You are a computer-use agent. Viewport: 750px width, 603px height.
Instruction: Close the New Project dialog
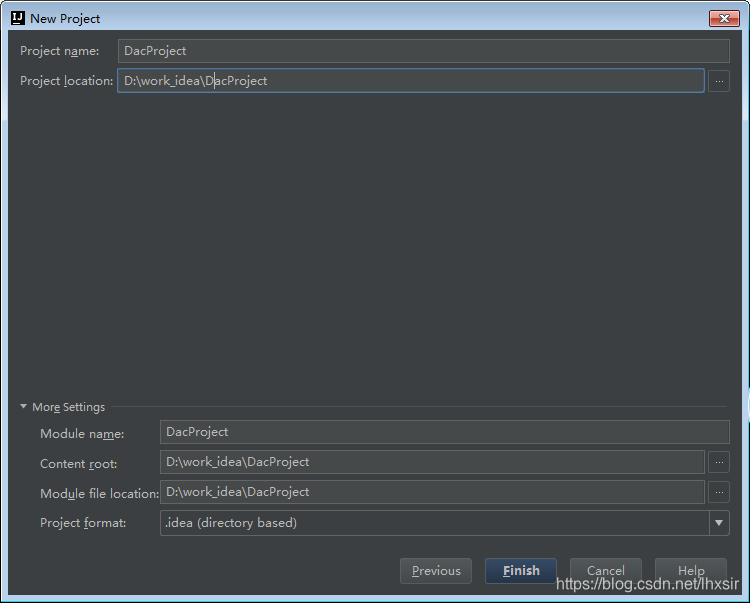tap(724, 18)
